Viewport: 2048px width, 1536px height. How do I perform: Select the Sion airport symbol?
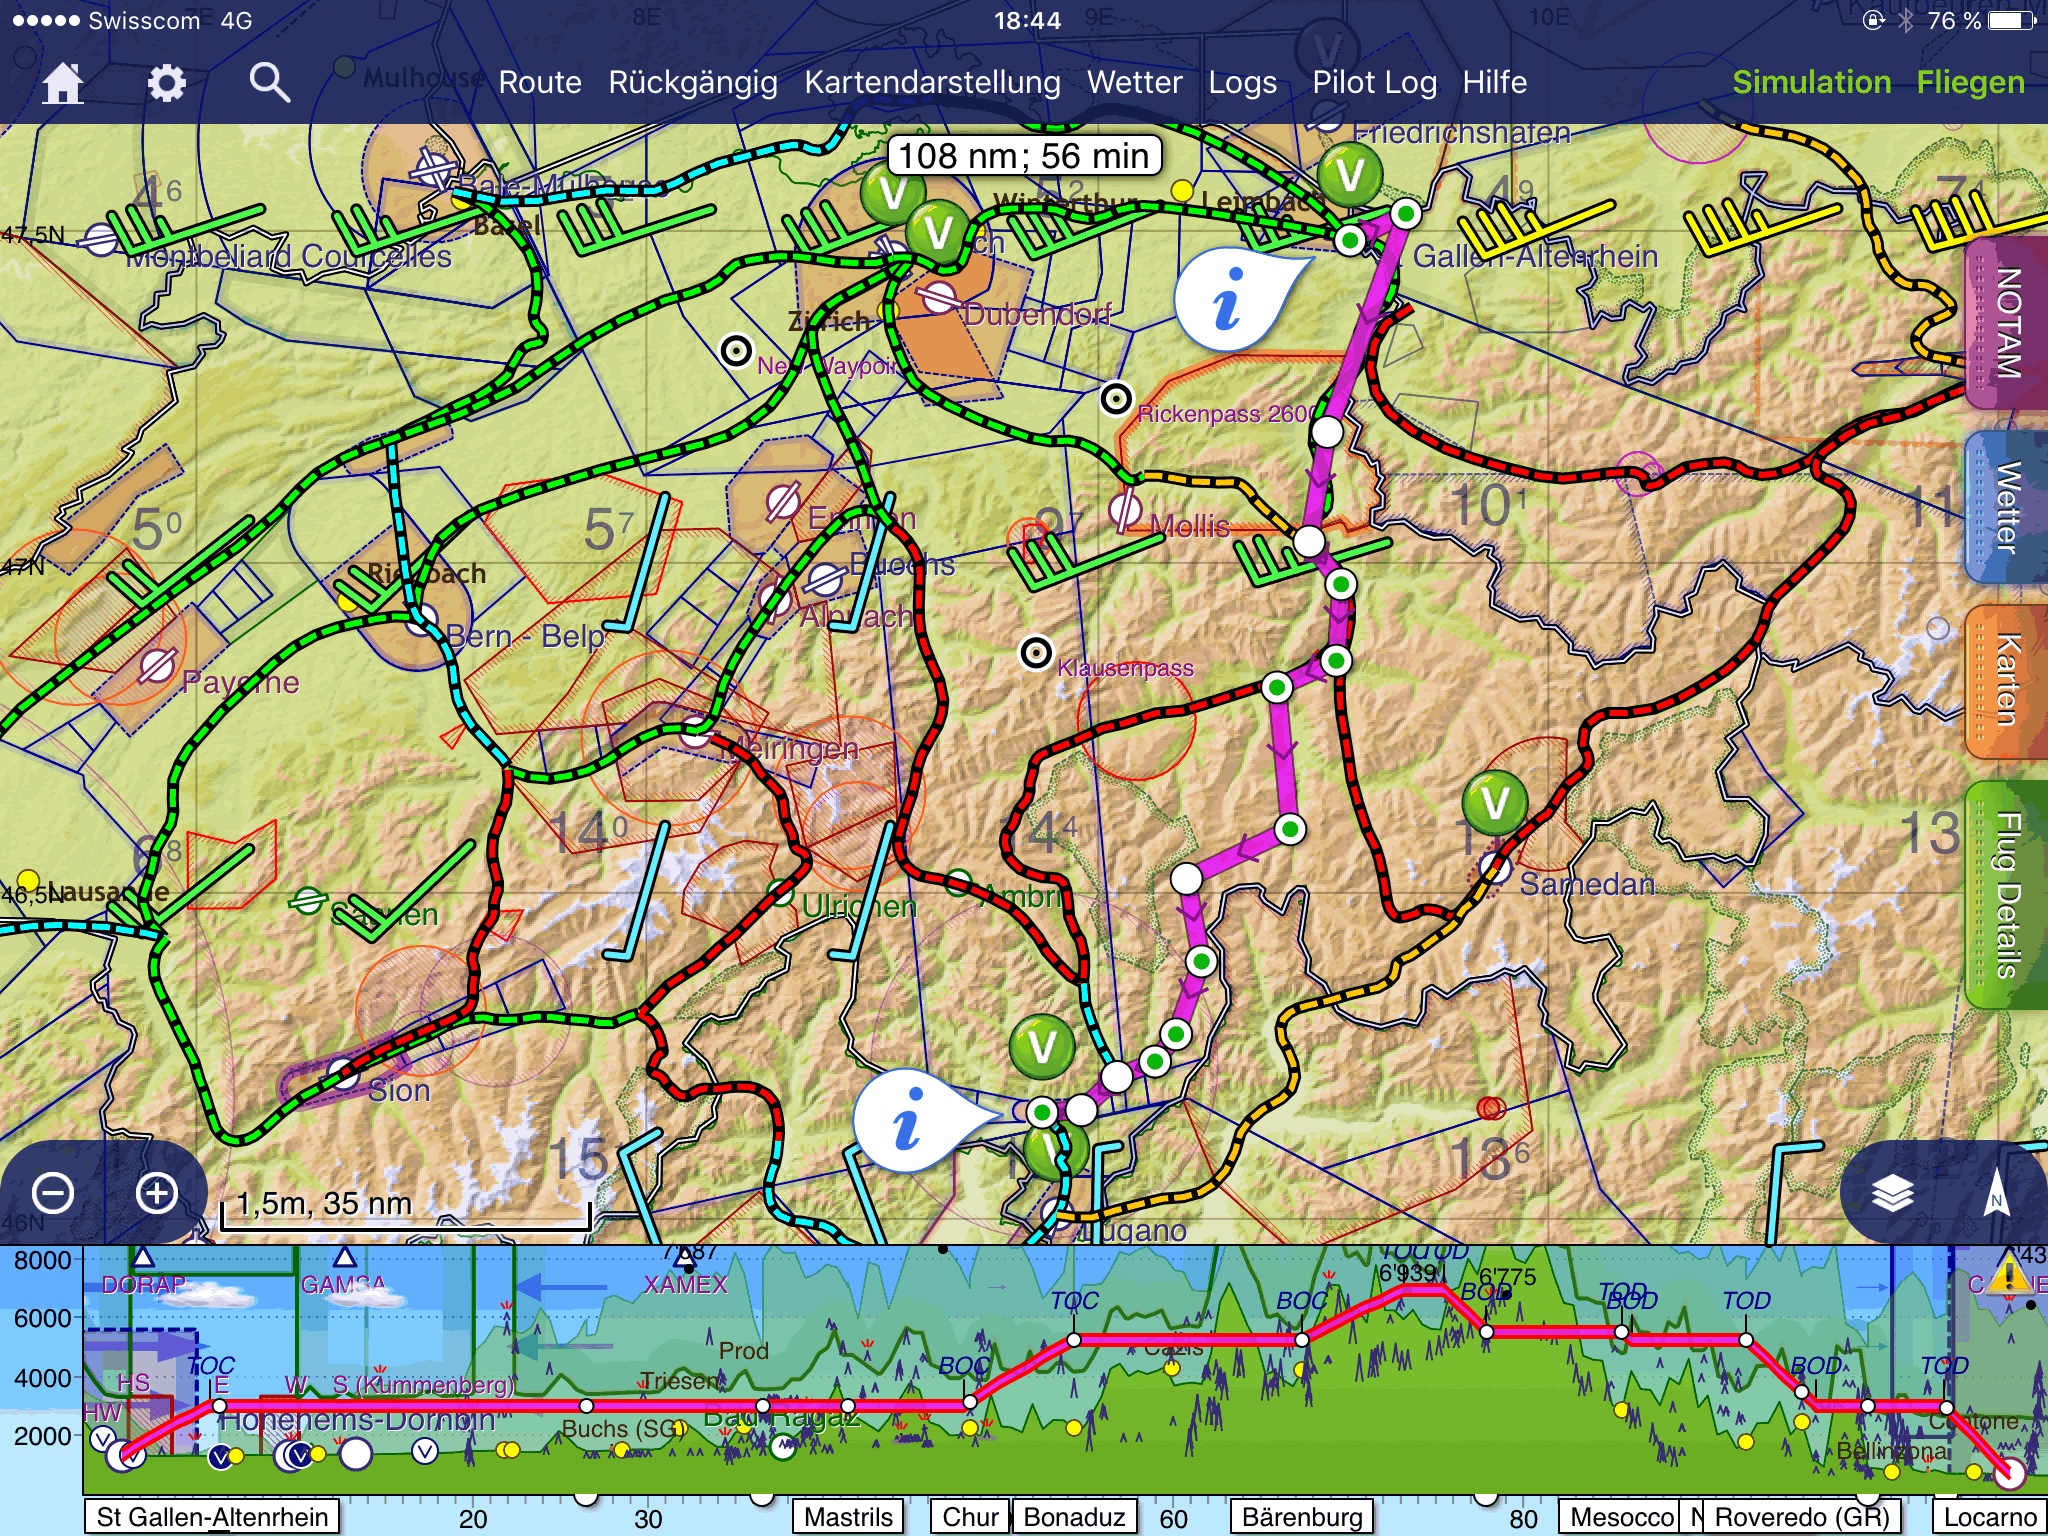point(343,1074)
